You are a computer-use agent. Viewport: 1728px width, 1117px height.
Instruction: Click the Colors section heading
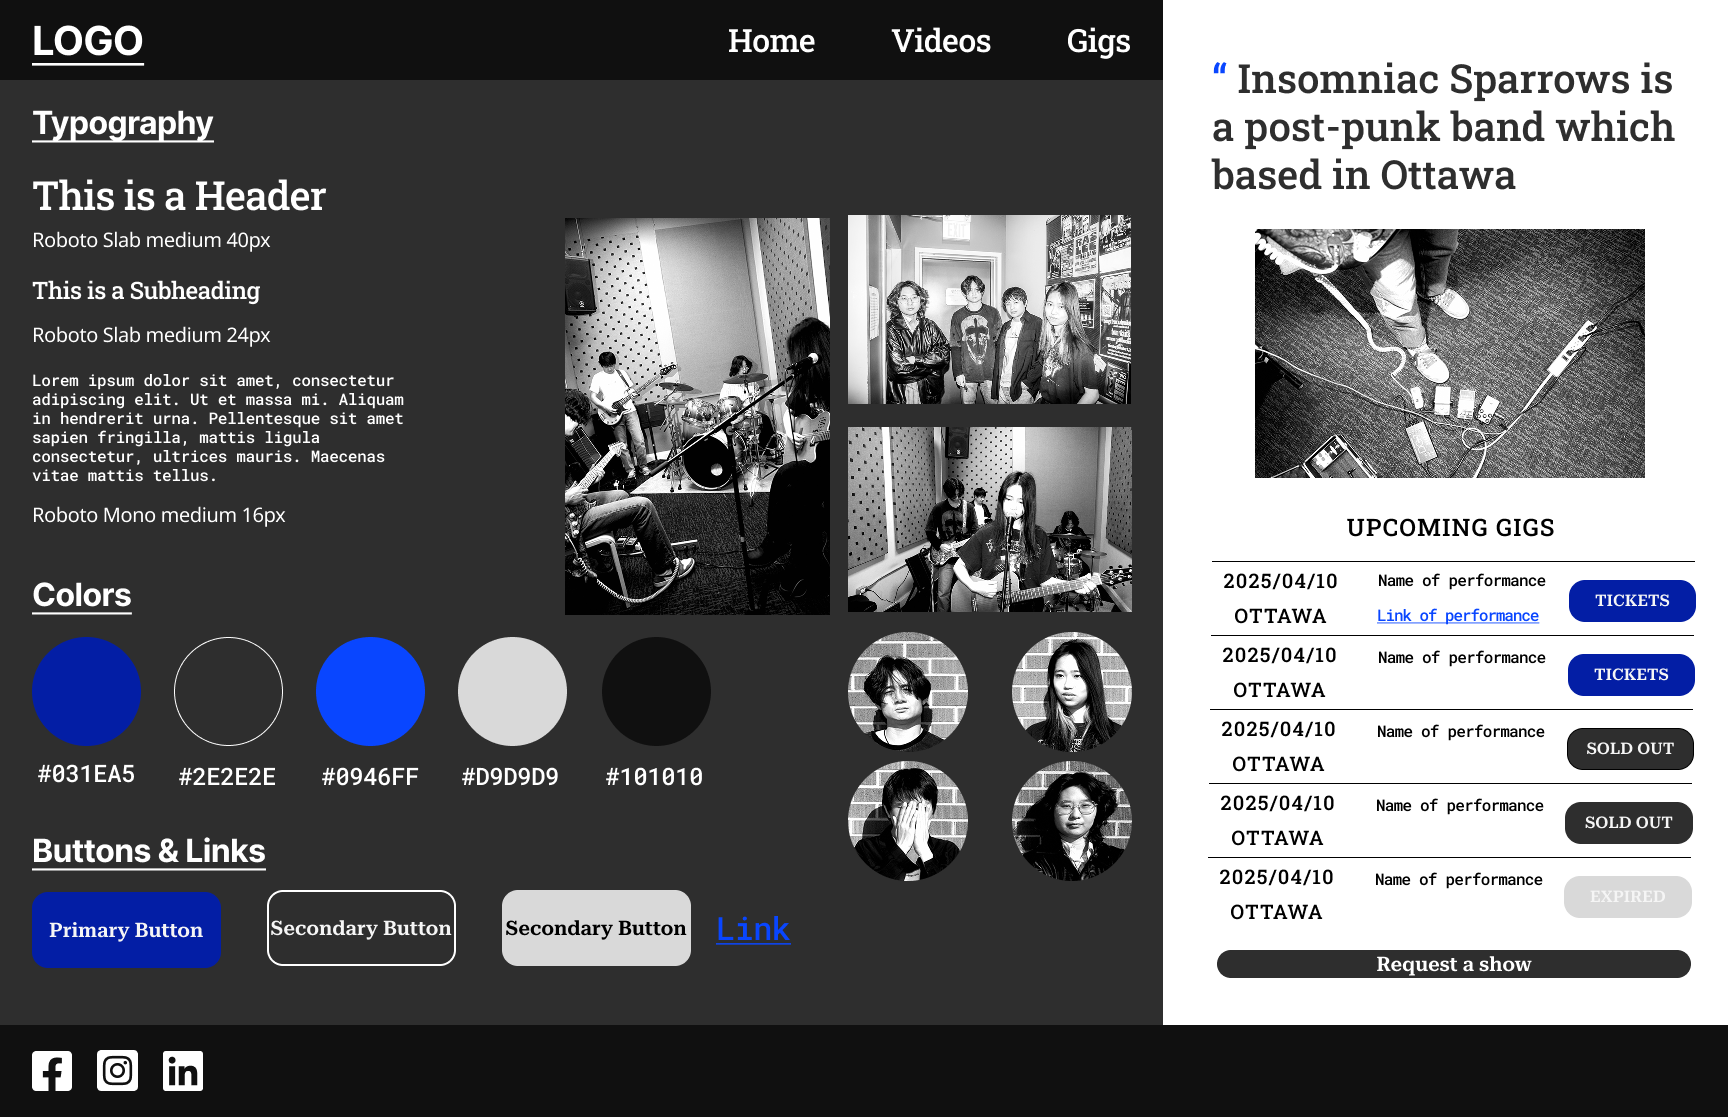[x=82, y=595]
